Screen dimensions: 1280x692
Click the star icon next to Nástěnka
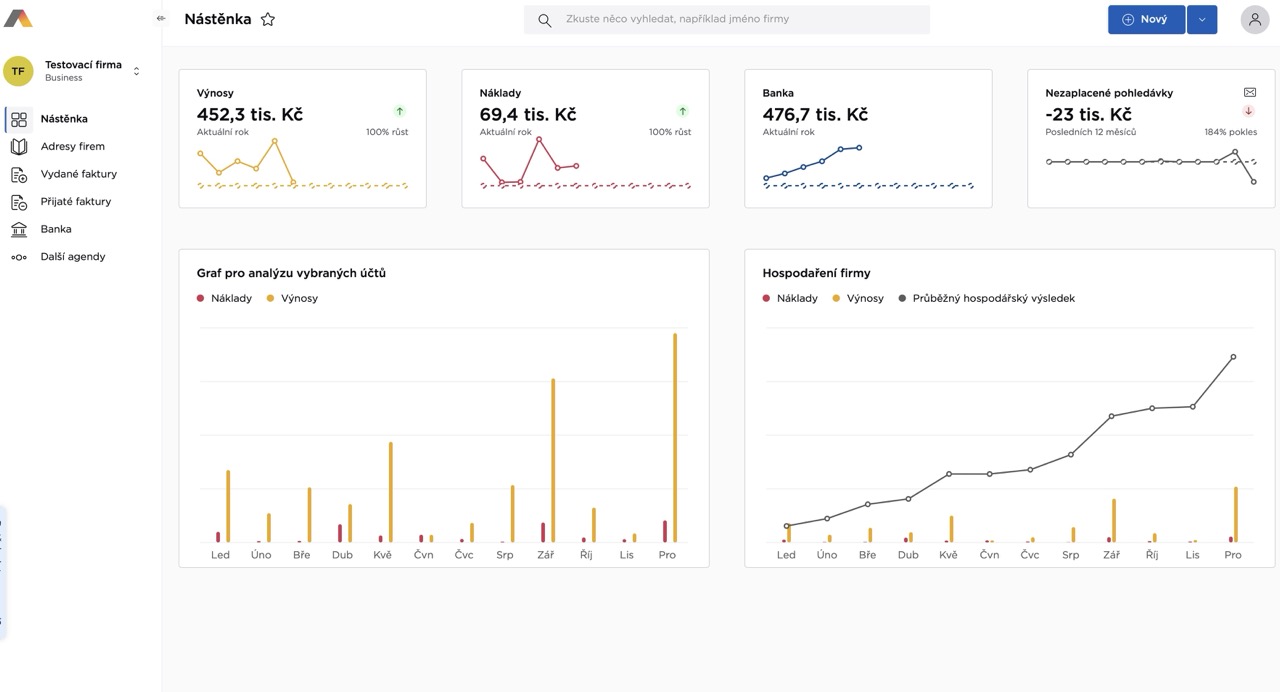[268, 19]
